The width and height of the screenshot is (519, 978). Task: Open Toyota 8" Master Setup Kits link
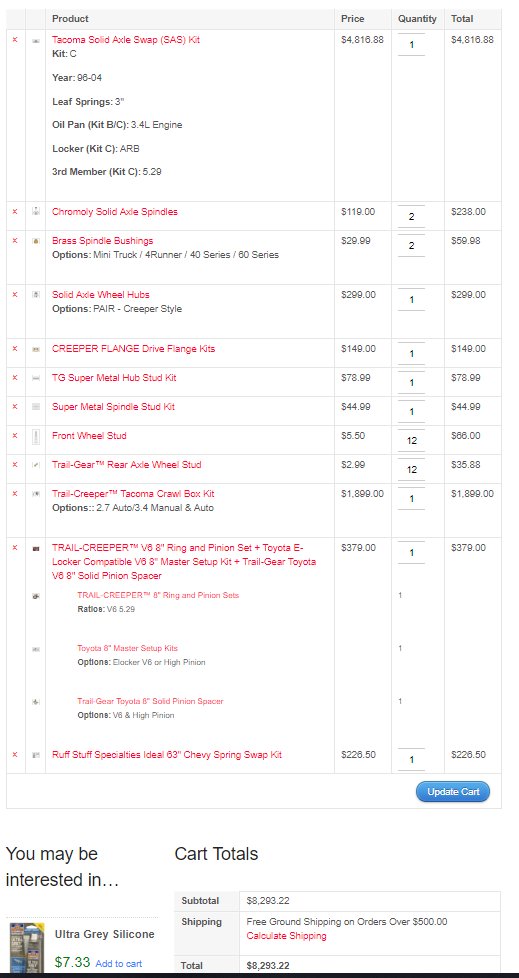[x=127, y=649]
